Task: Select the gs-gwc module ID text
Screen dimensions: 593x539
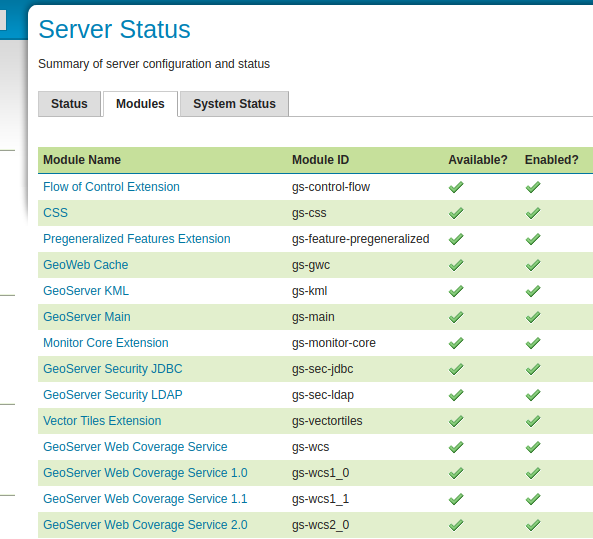Action: tap(311, 265)
